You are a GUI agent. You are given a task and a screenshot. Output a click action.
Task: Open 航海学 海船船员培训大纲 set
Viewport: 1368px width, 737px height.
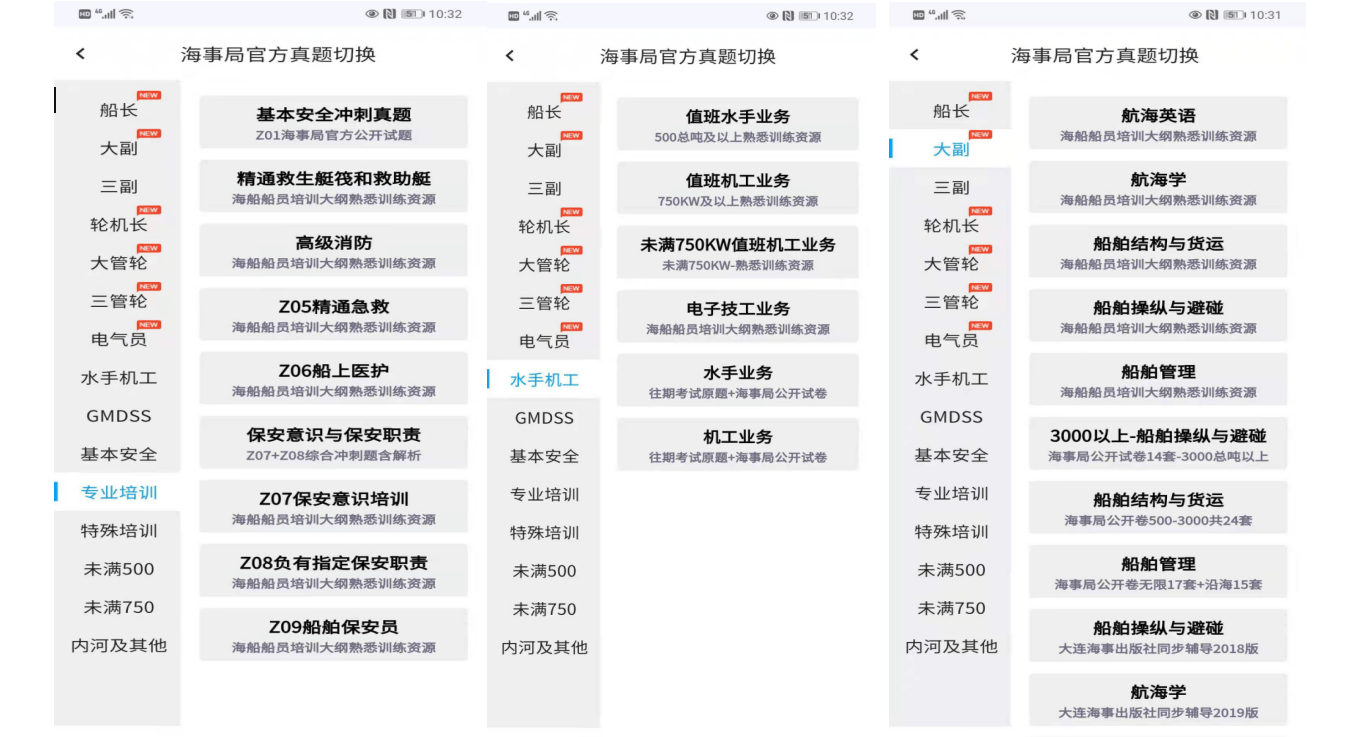click(1158, 188)
